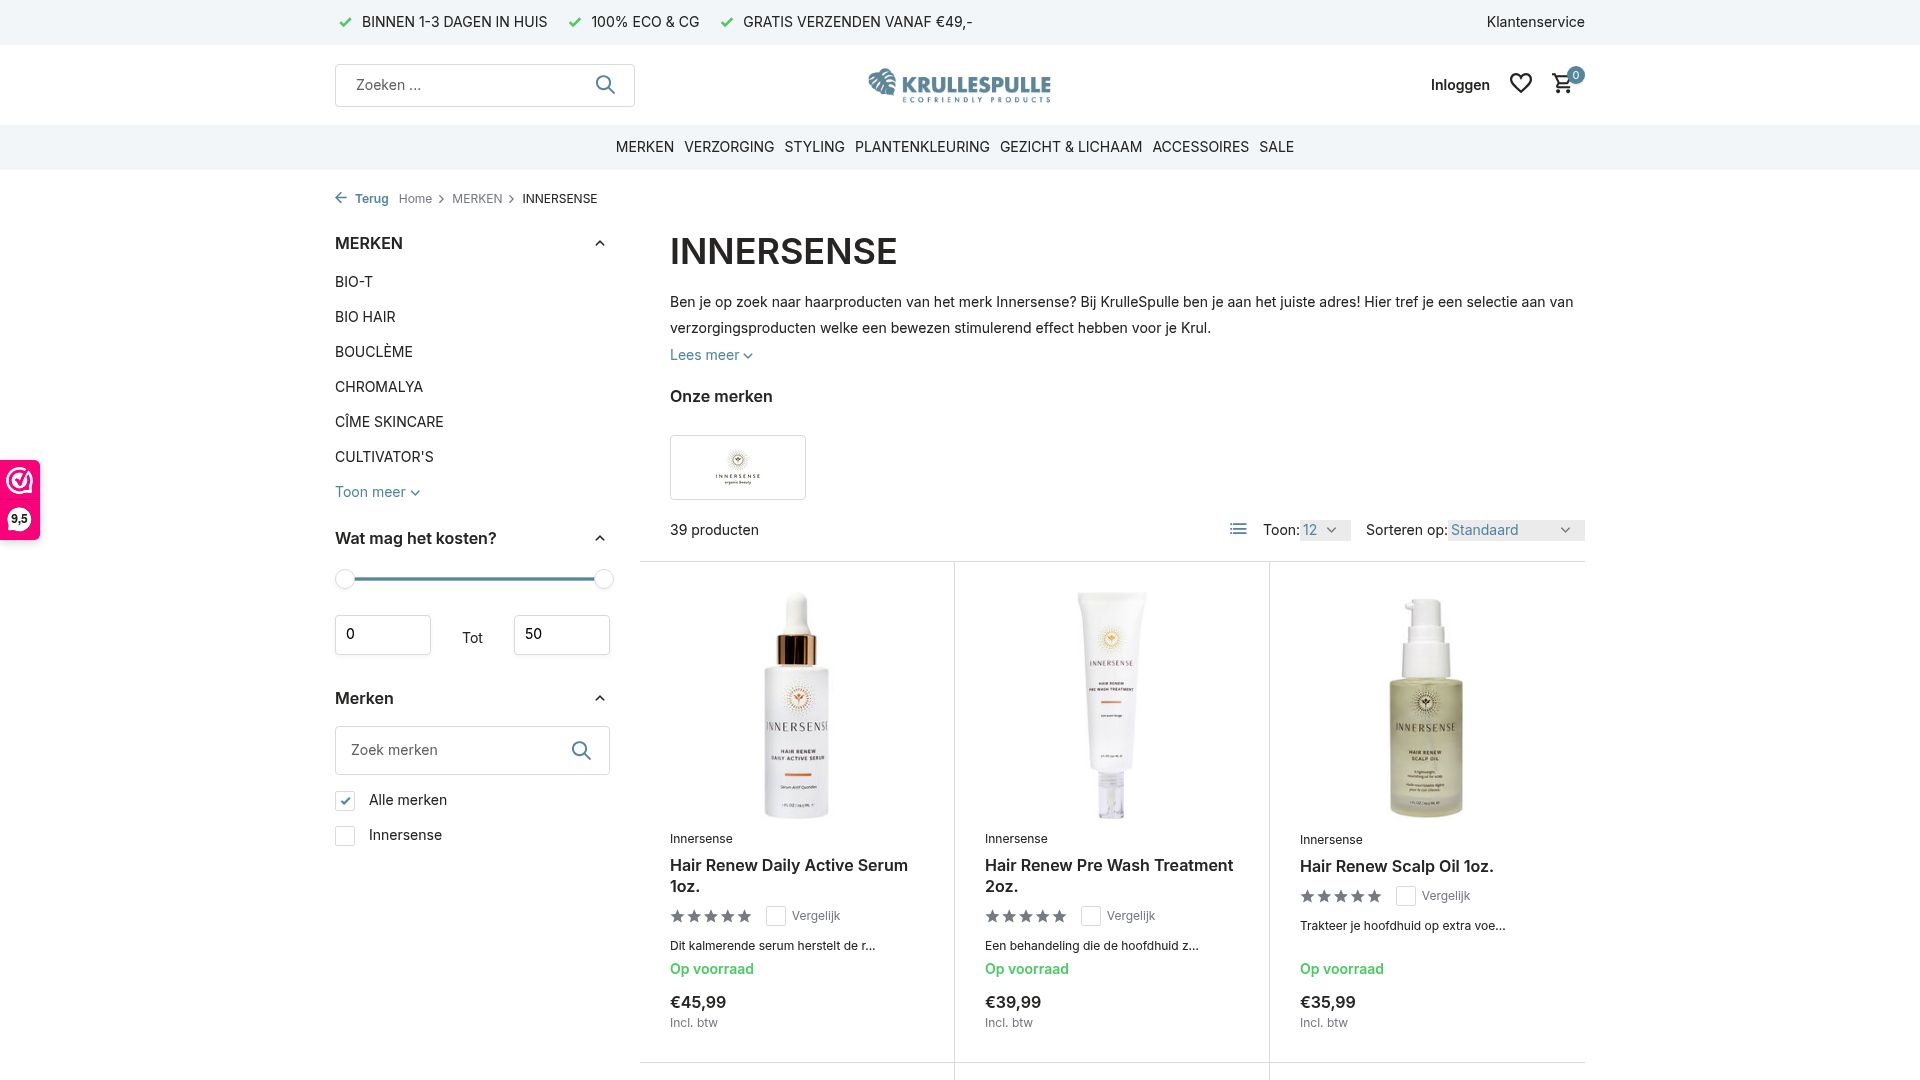Image resolution: width=1920 pixels, height=1080 pixels.
Task: Select BIO HAIR brand in sidebar
Action: pyautogui.click(x=365, y=317)
